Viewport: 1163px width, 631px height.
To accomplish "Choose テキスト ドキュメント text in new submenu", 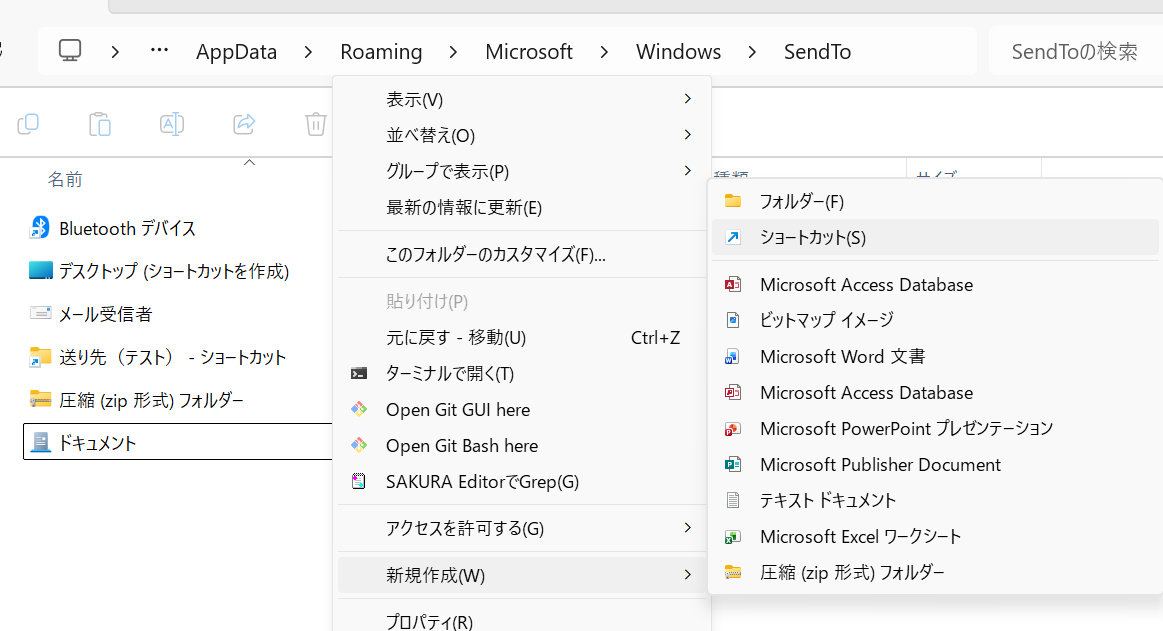I will 828,500.
